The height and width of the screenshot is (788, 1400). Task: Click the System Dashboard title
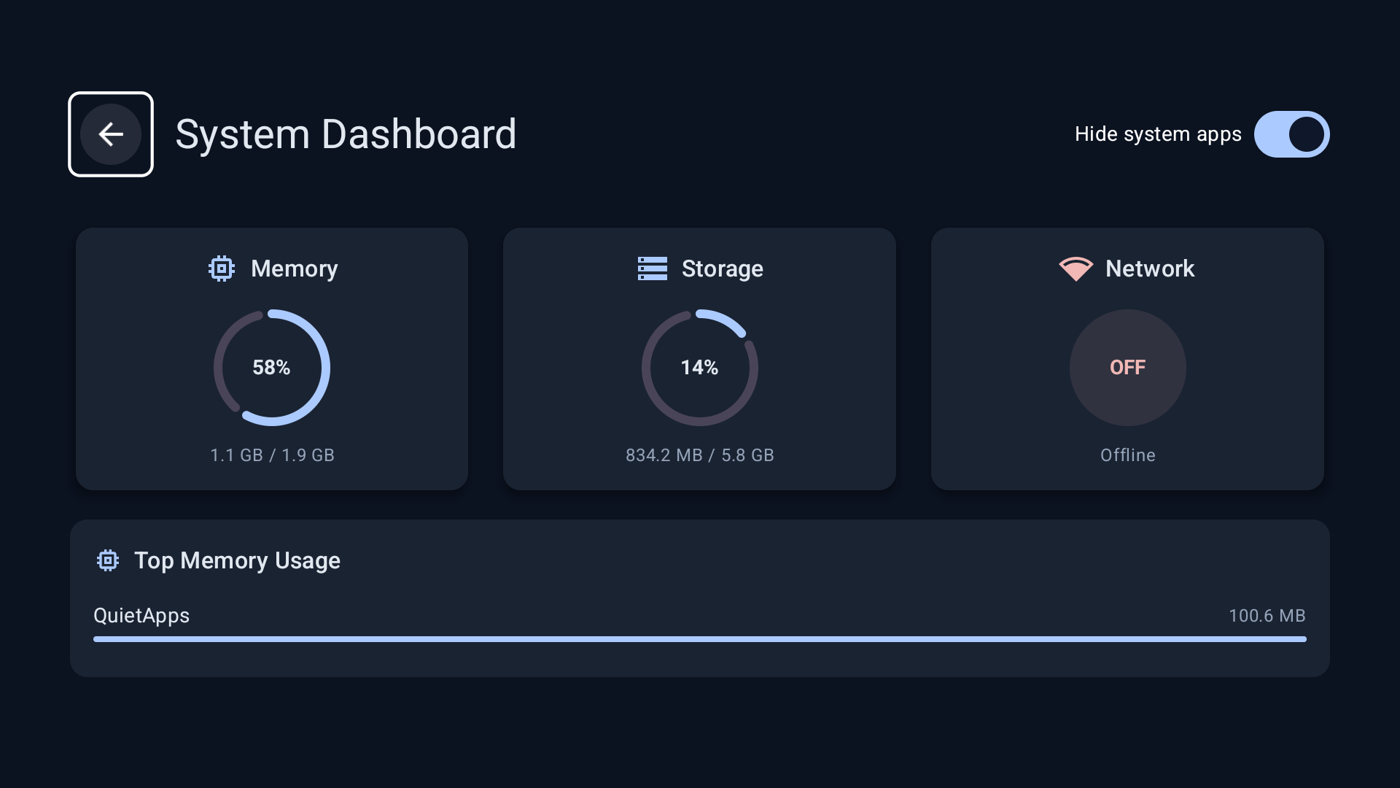(346, 134)
